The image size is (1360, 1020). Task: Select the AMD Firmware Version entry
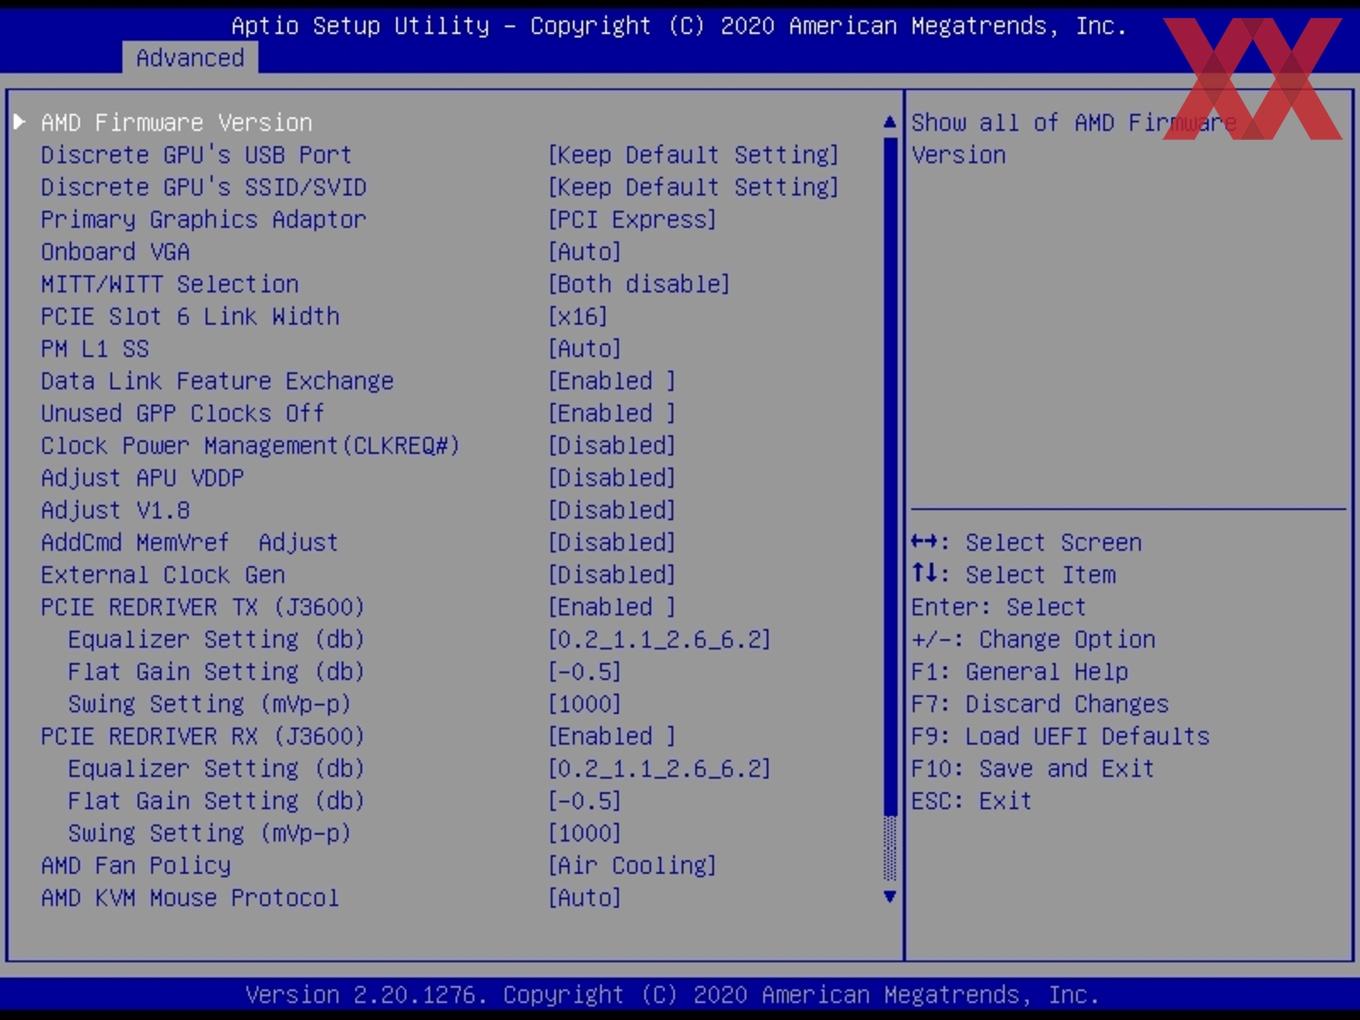[x=177, y=122]
